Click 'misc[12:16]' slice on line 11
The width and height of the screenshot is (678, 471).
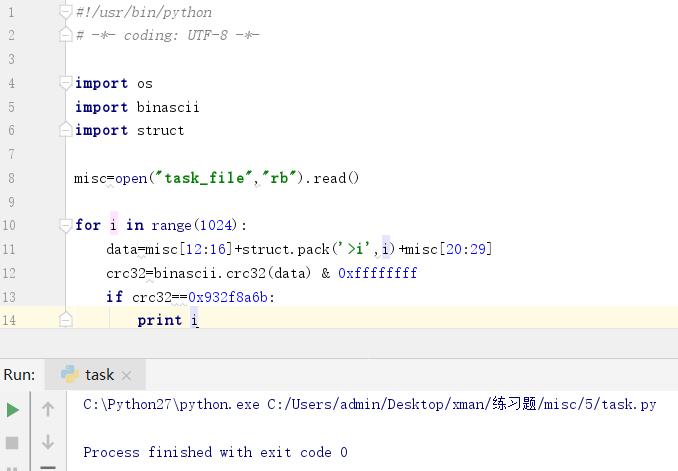click(x=189, y=249)
